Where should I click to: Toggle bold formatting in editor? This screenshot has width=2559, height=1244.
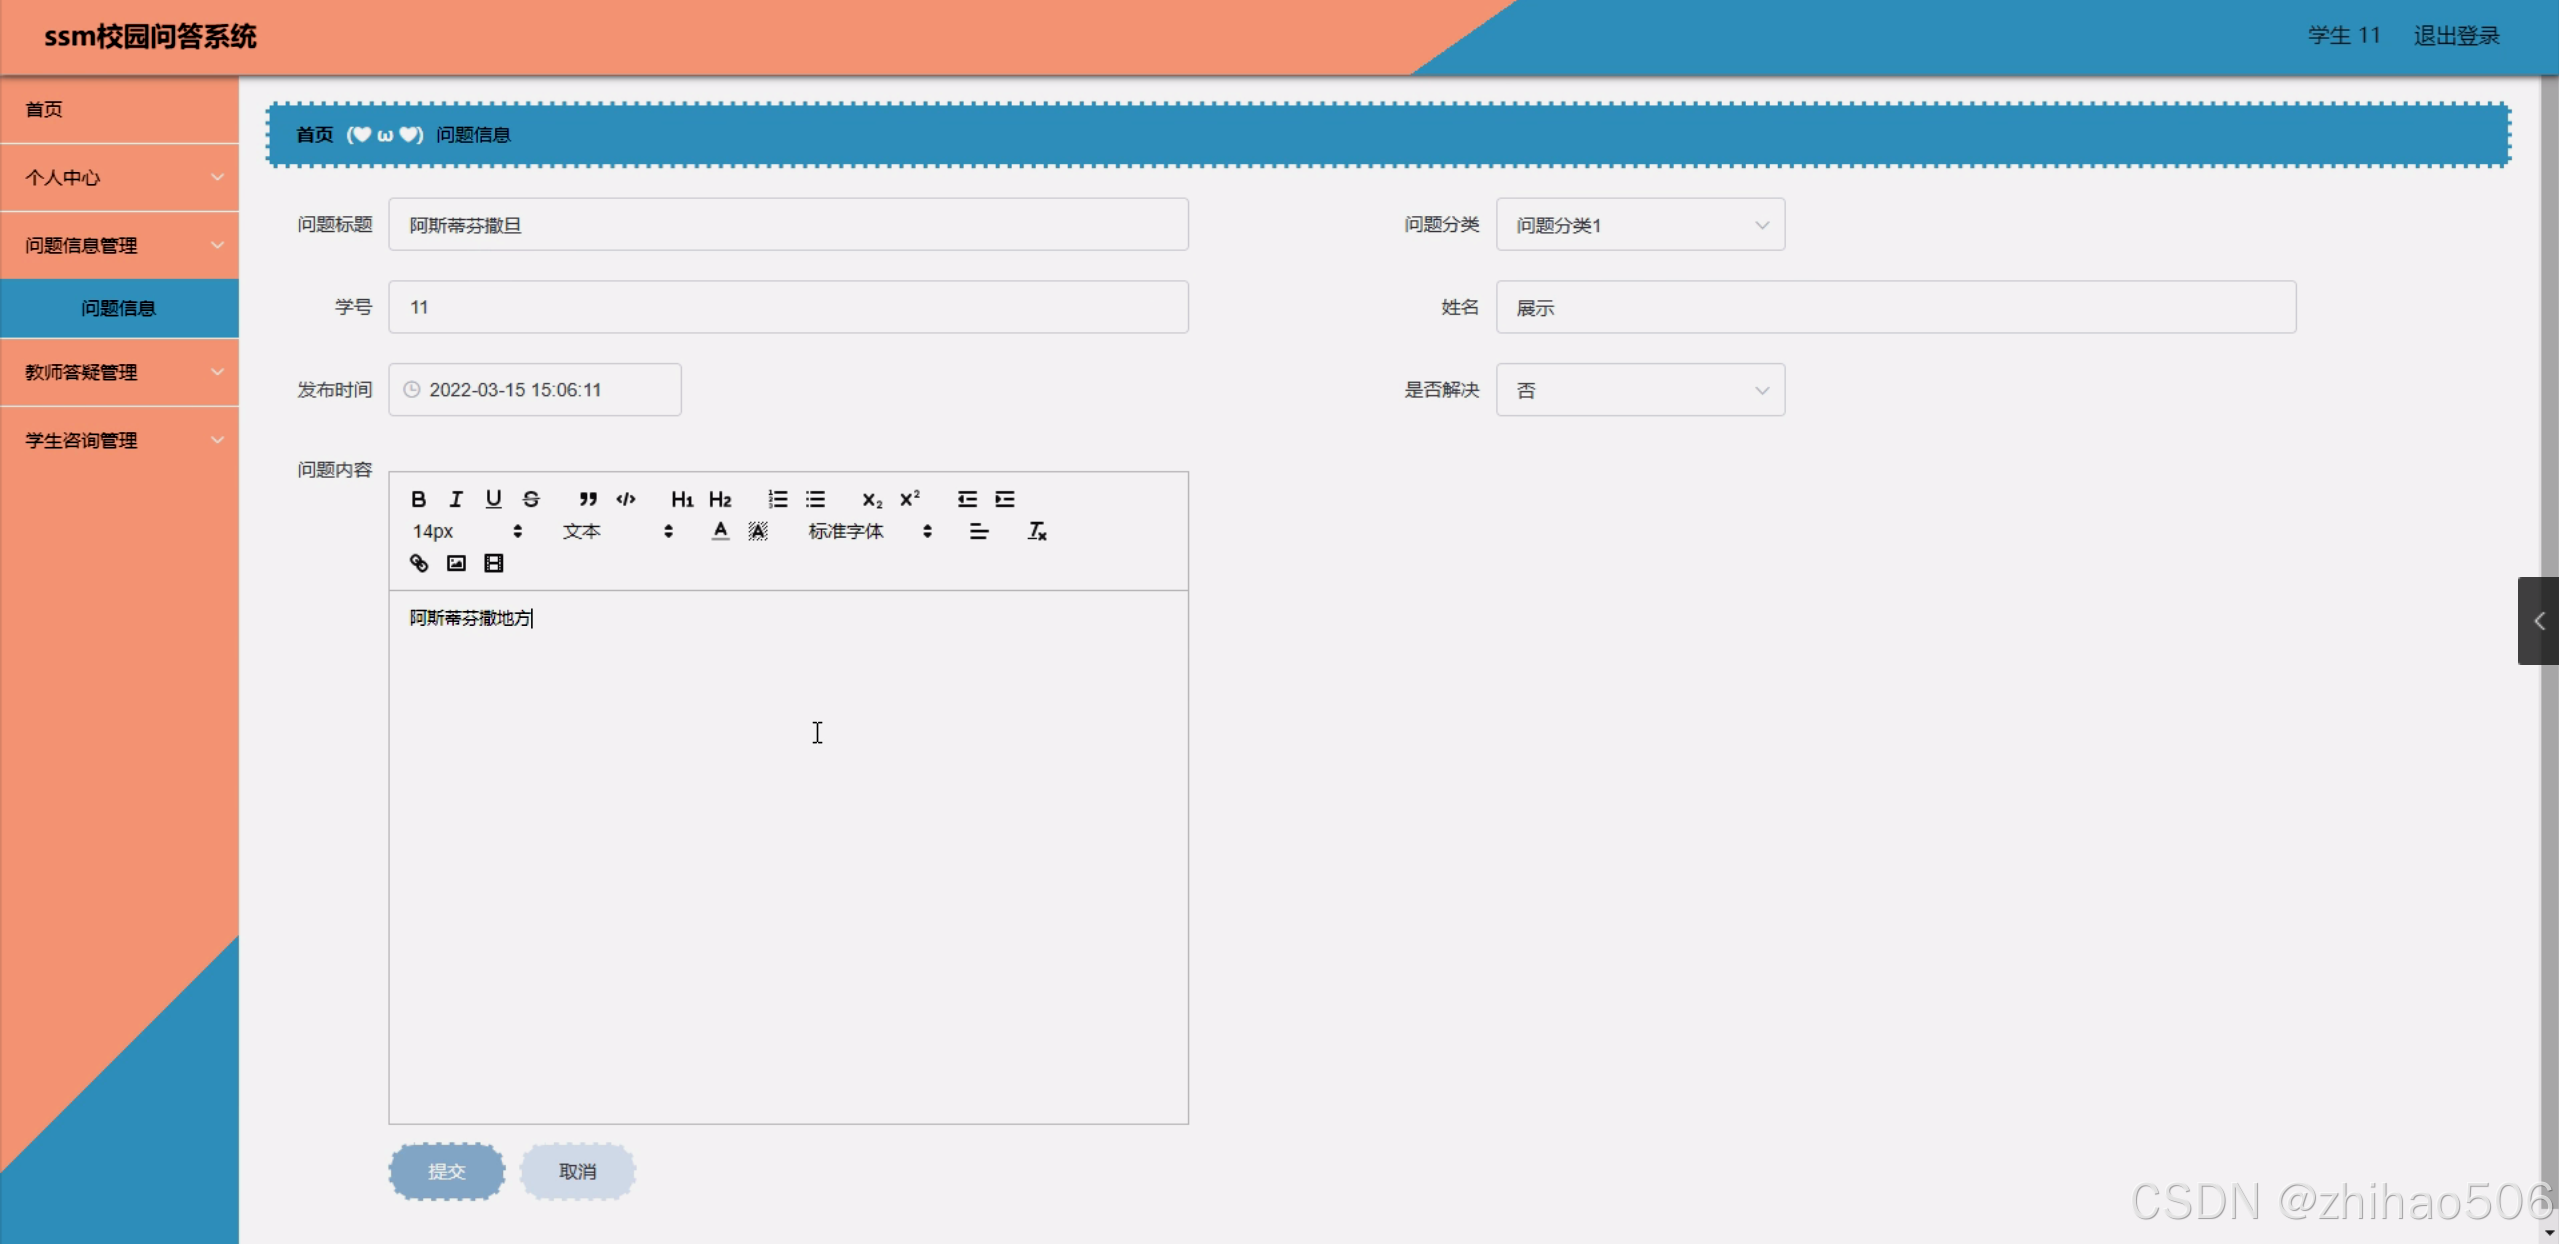coord(418,499)
